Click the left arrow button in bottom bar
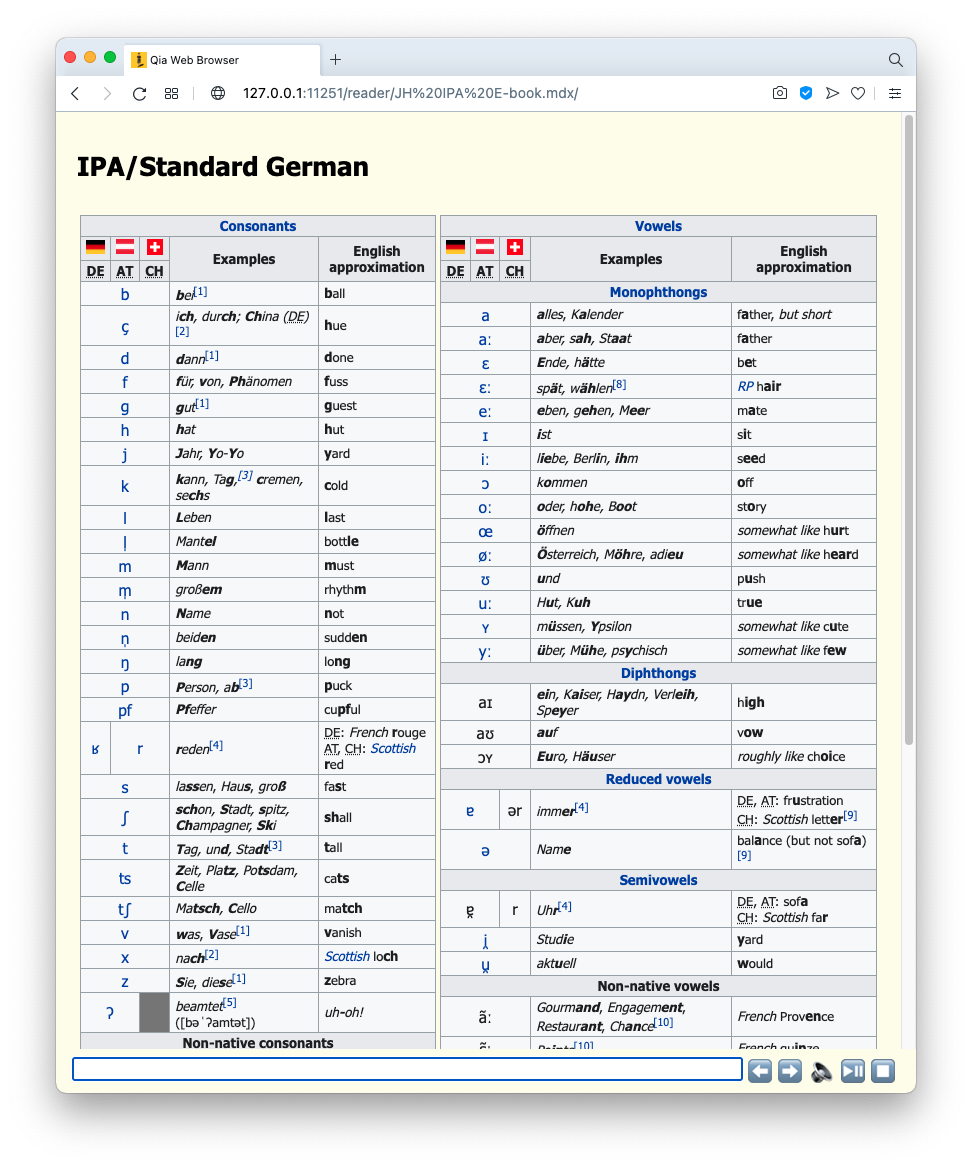 pos(760,1071)
